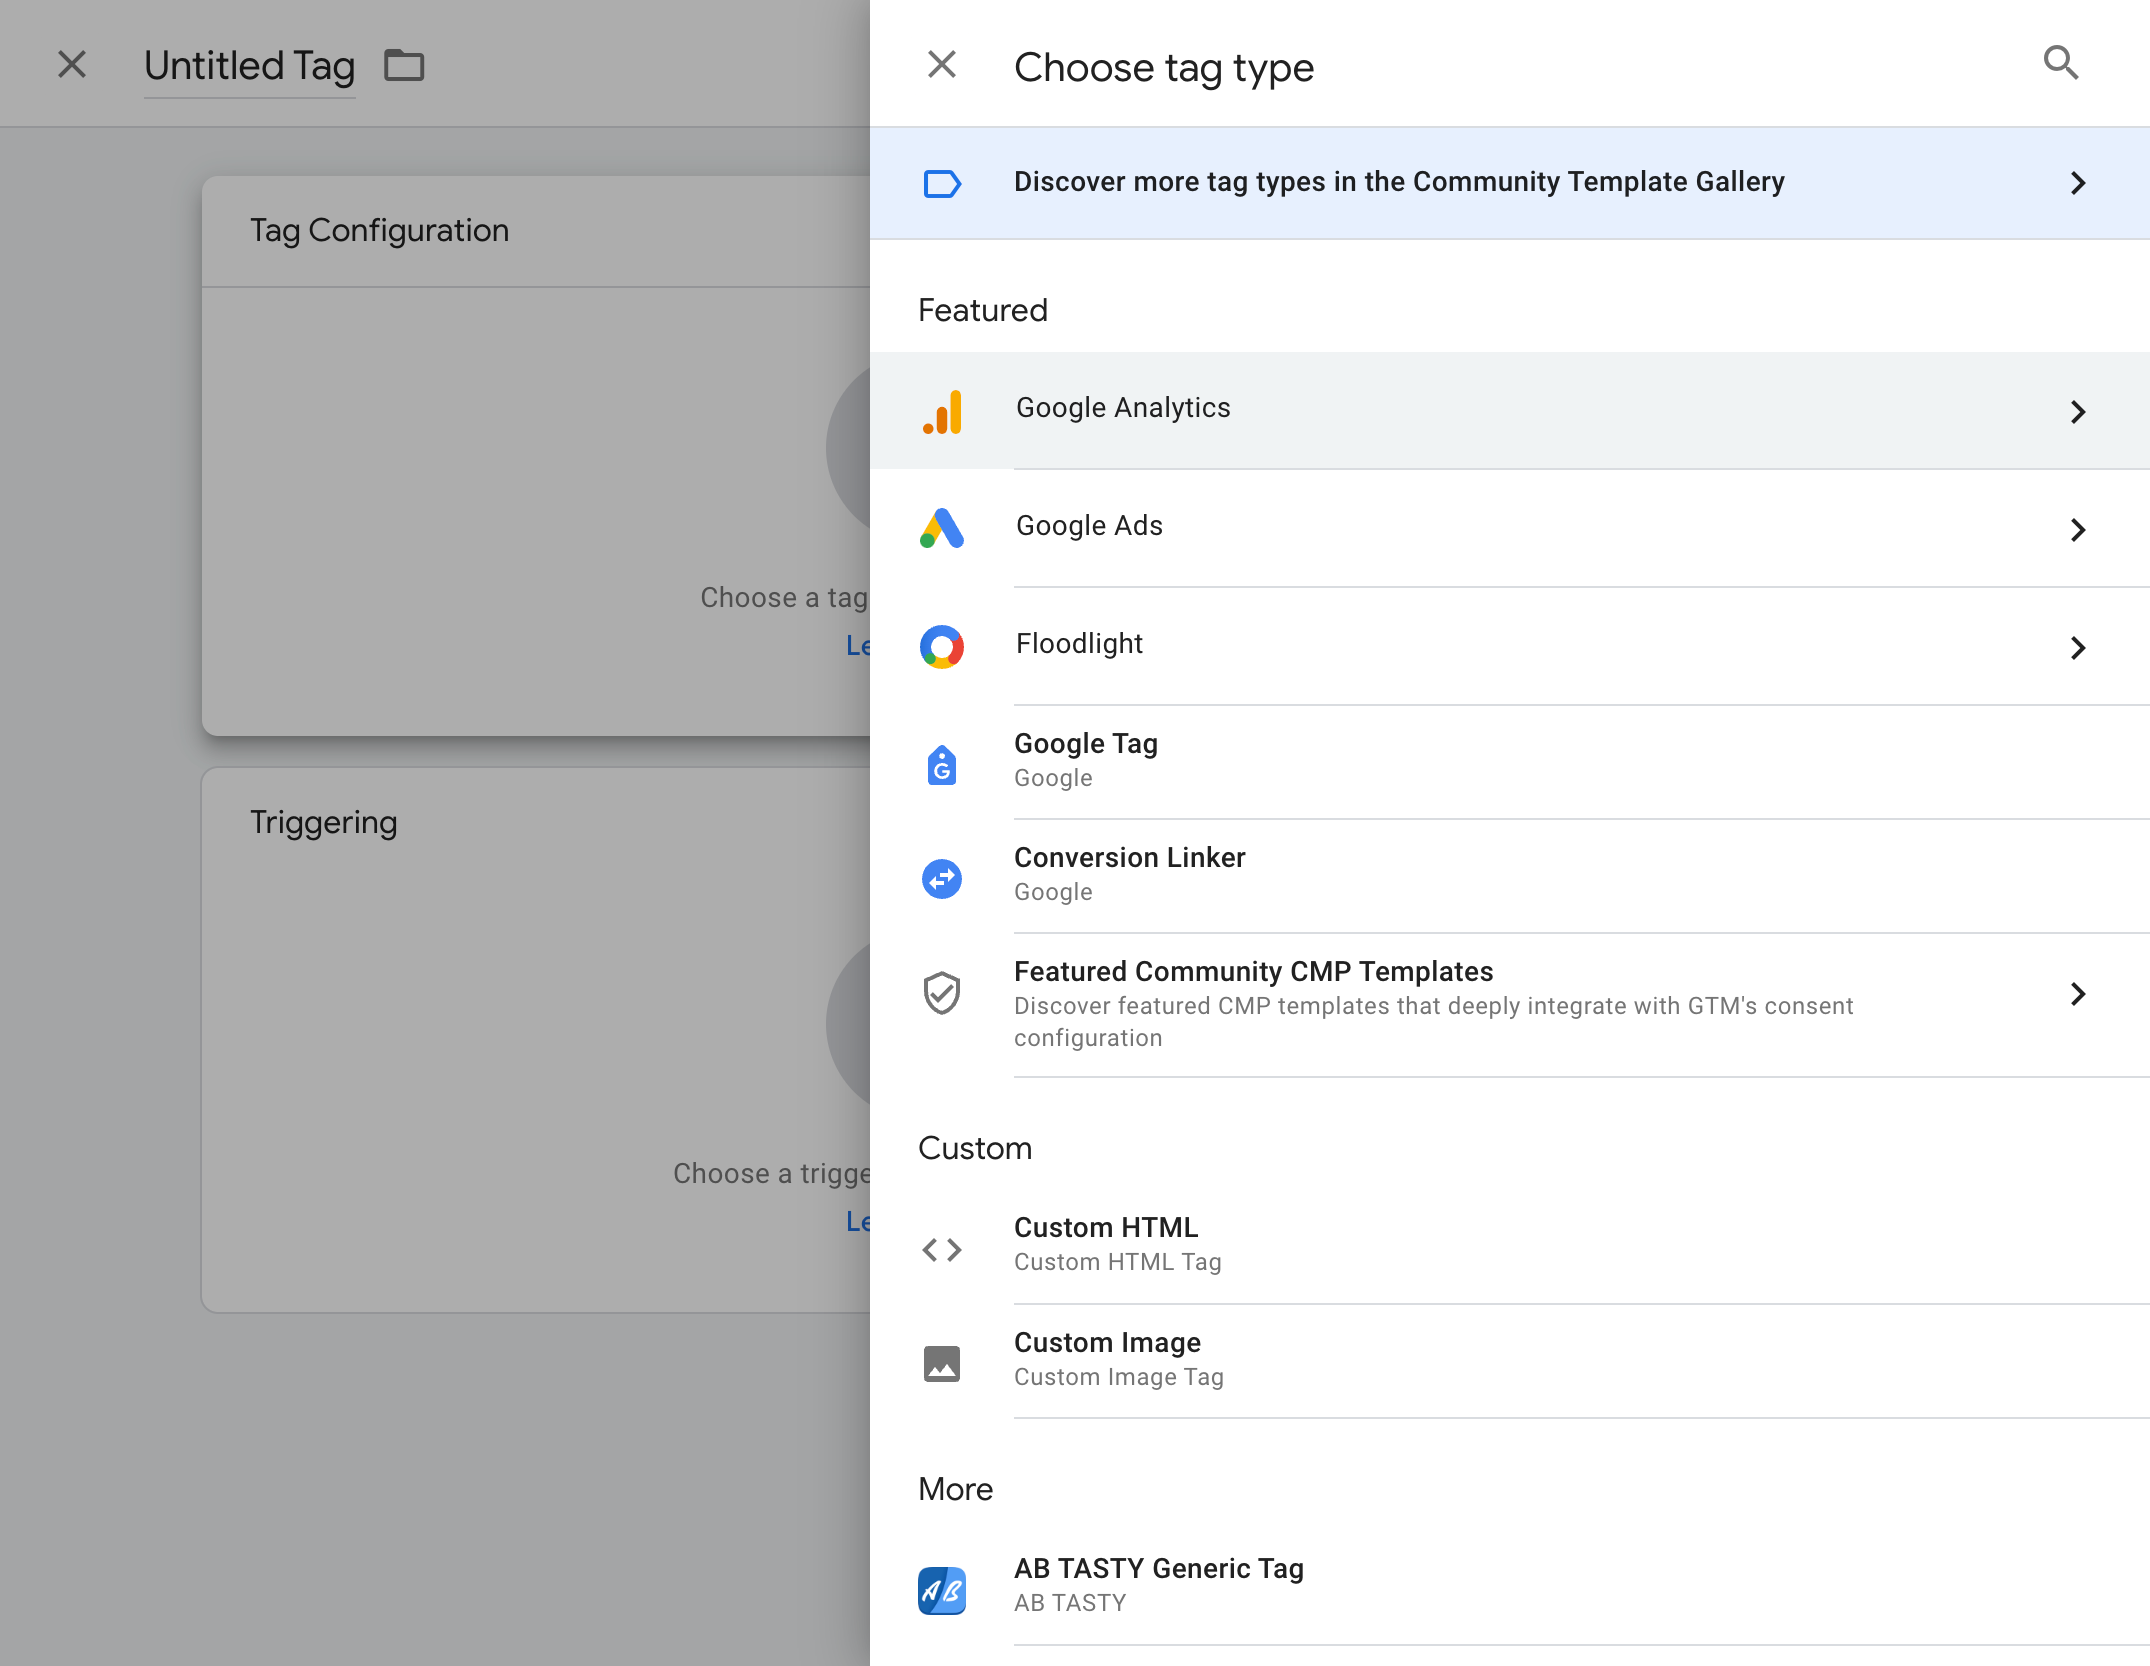Click the Featured section heading
2150x1666 pixels.
983,311
